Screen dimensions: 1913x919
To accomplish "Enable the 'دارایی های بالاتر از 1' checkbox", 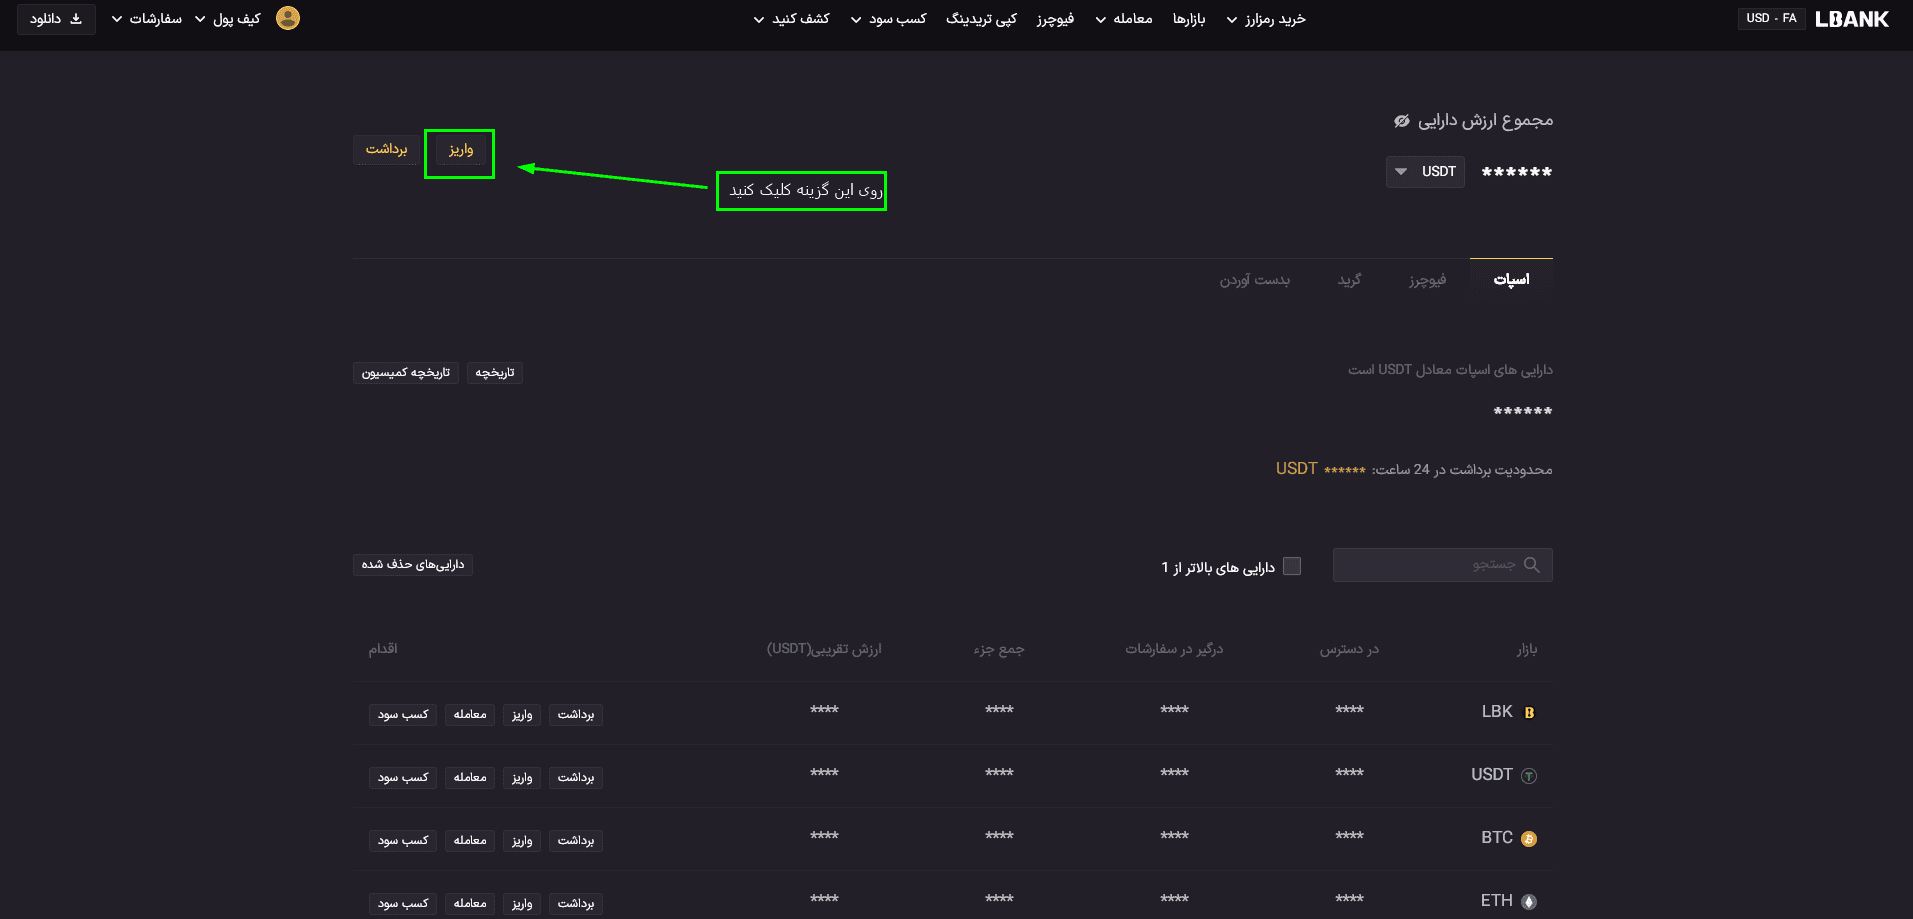I will [1292, 566].
